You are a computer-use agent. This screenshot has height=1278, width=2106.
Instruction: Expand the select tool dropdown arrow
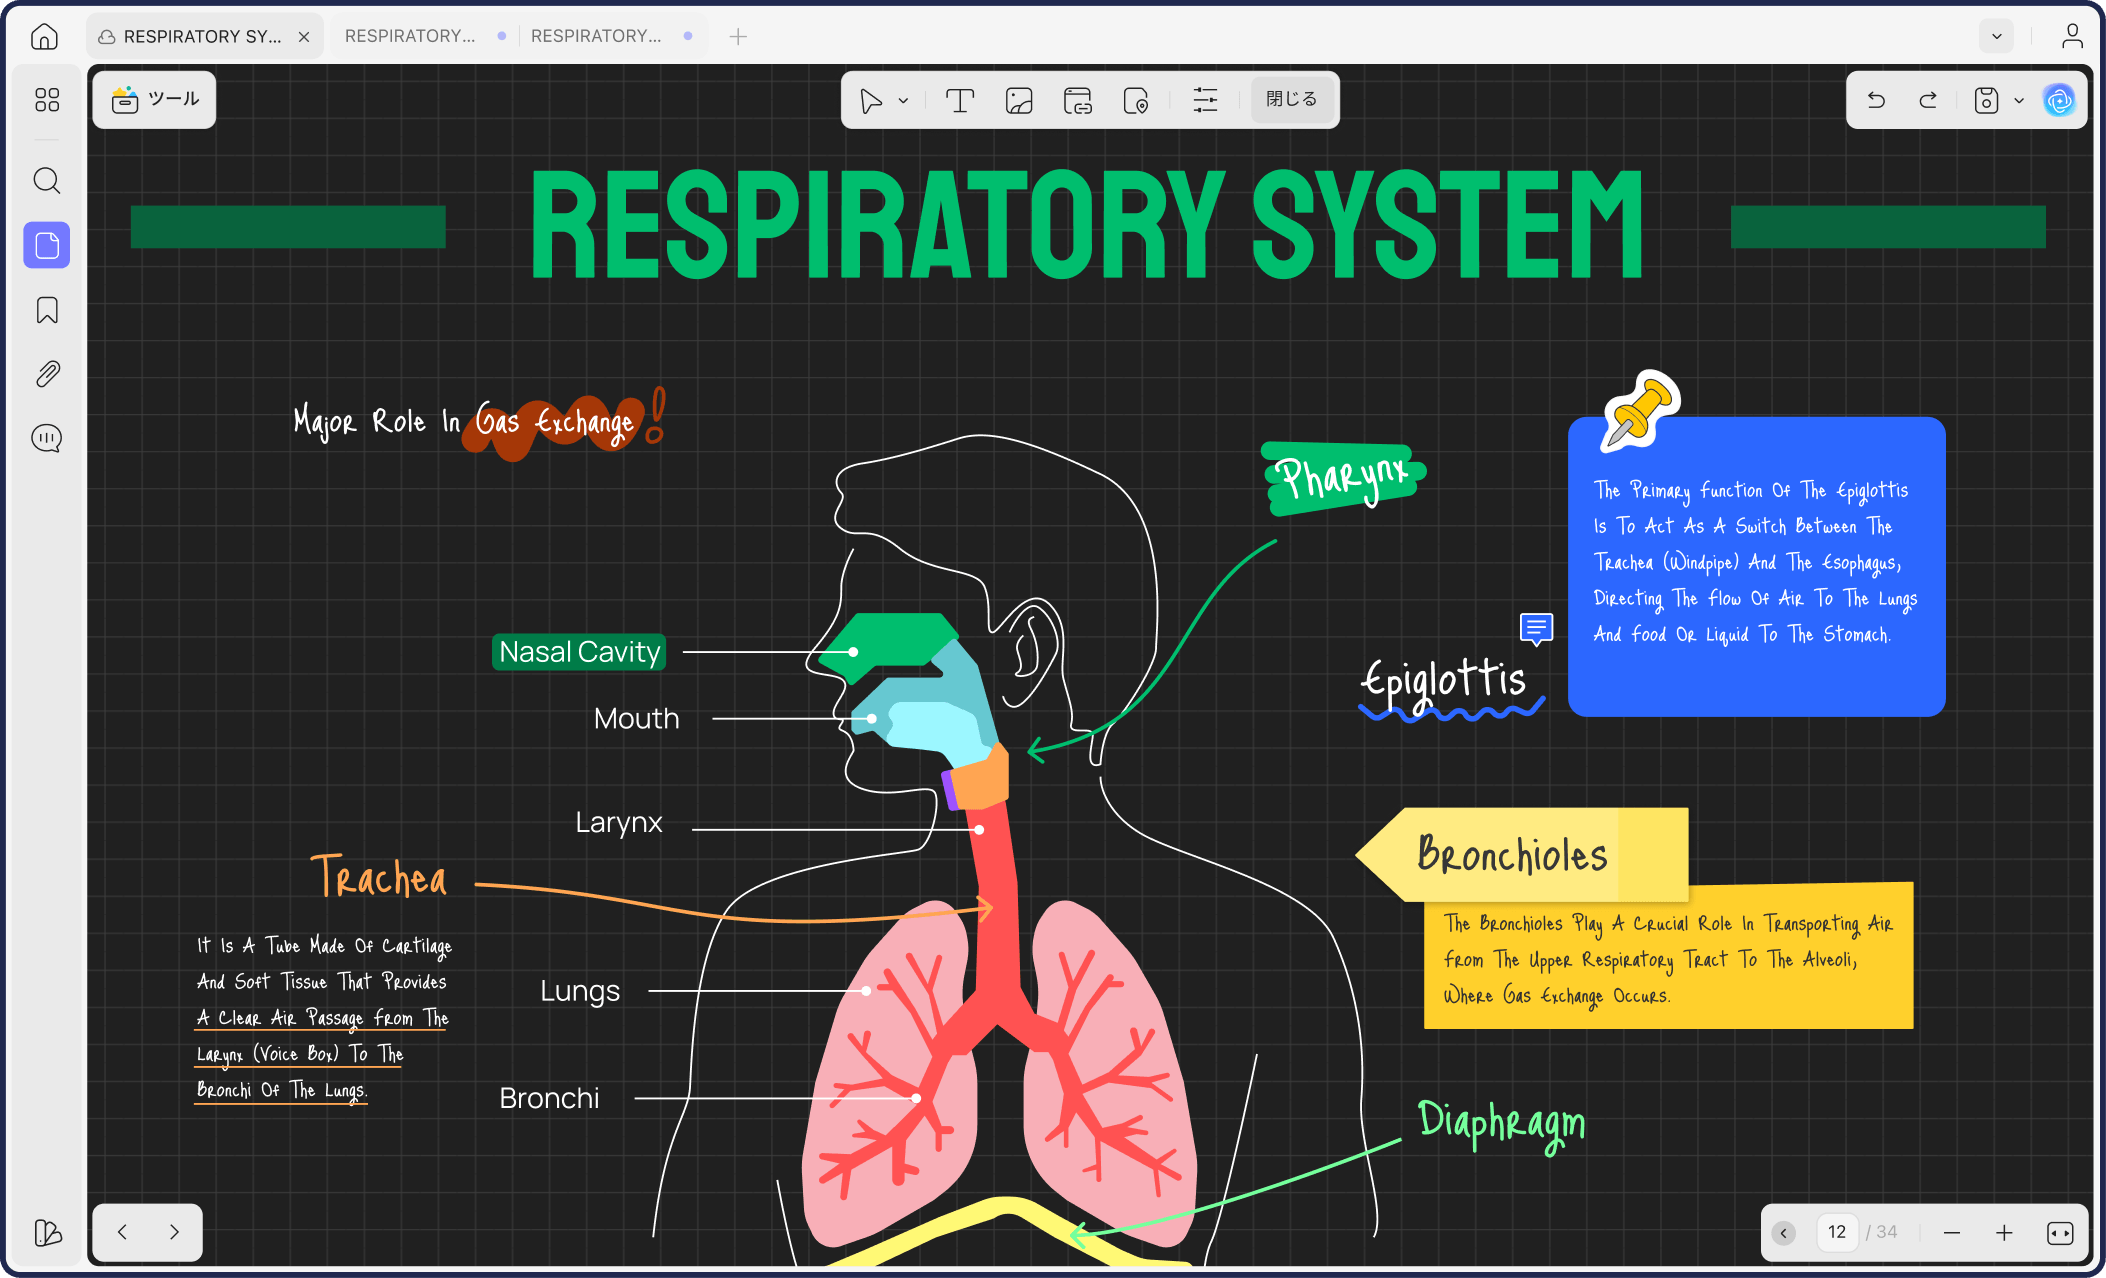903,101
